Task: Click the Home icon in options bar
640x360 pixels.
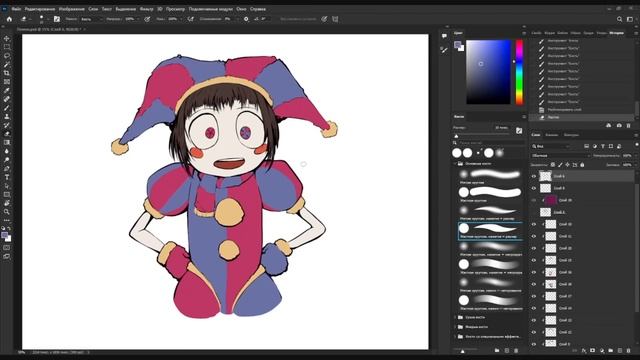Action: tap(9, 19)
